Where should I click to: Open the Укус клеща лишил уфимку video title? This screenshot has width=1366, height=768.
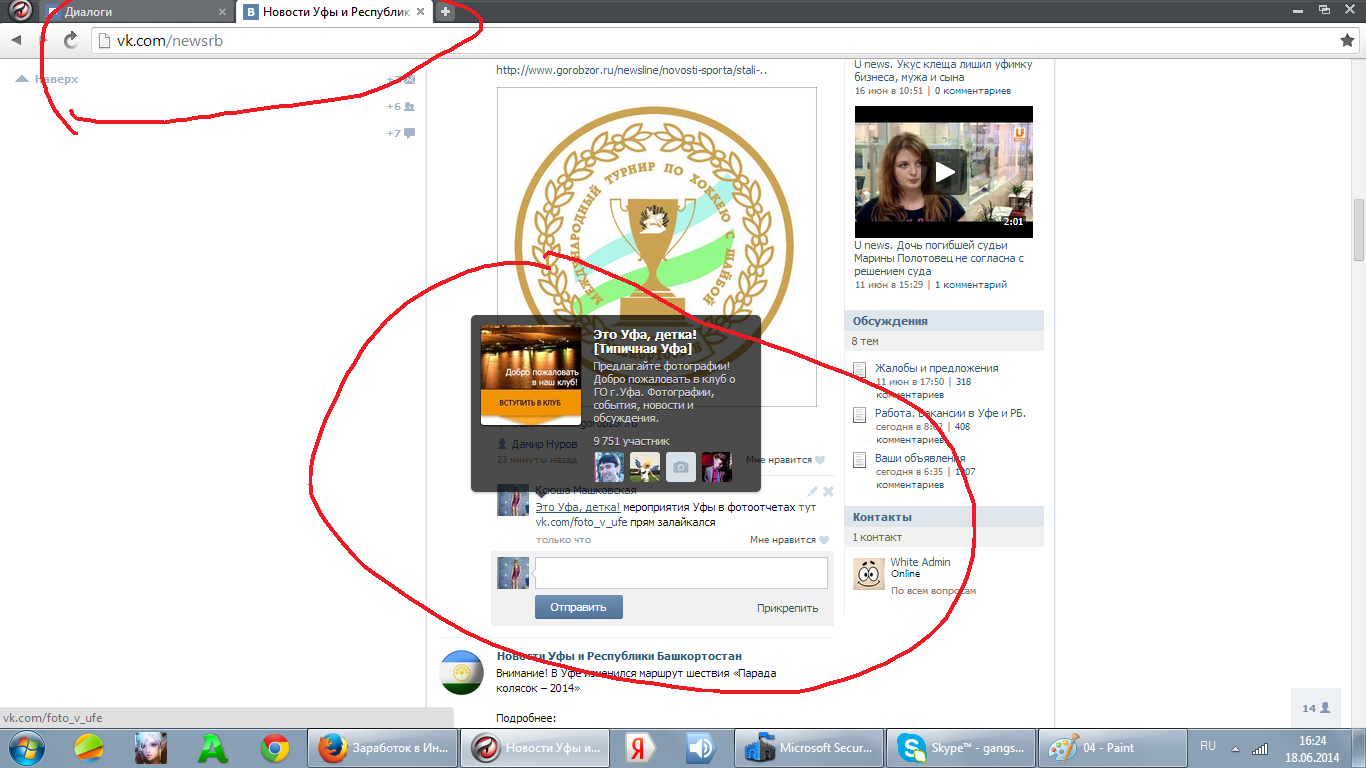click(x=943, y=71)
